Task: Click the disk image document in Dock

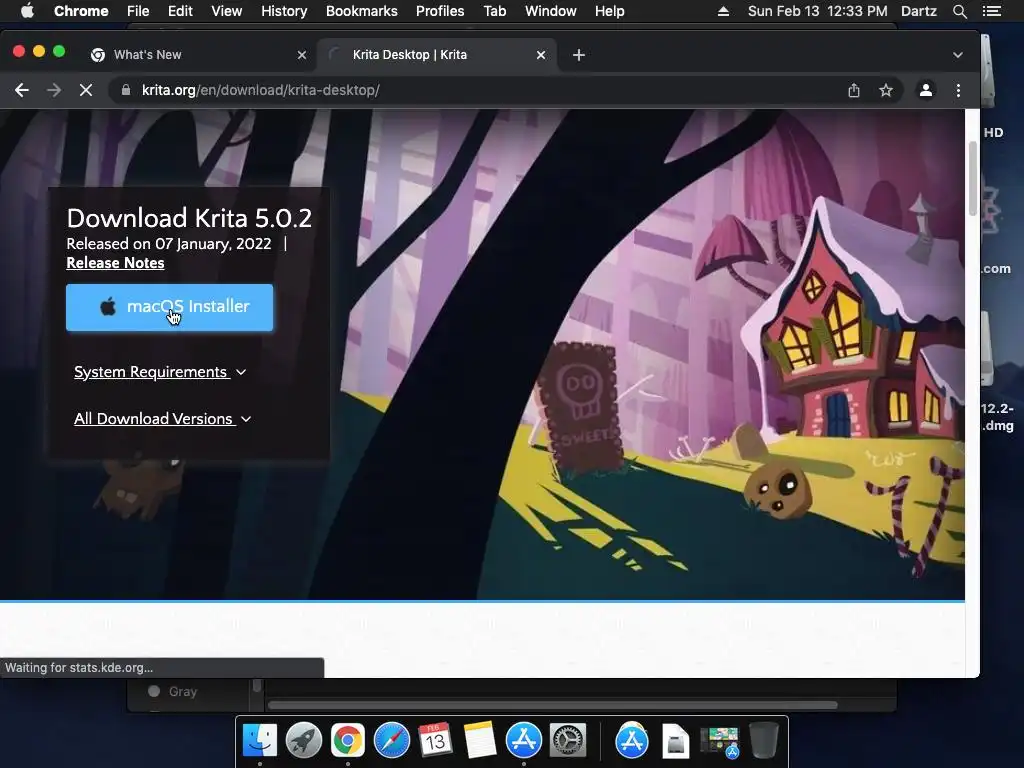Action: 675,741
